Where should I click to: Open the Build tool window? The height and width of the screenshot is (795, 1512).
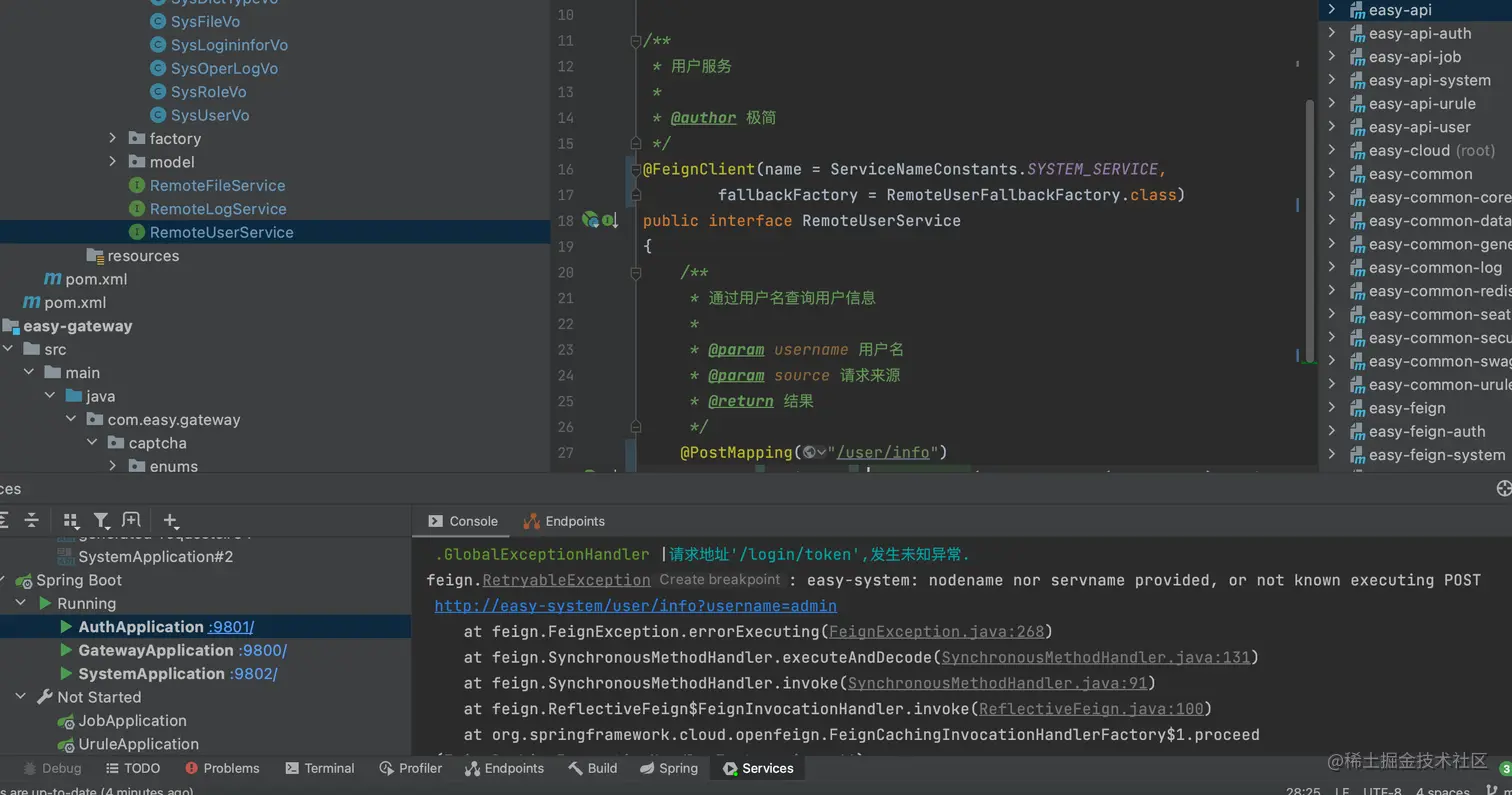click(x=592, y=768)
